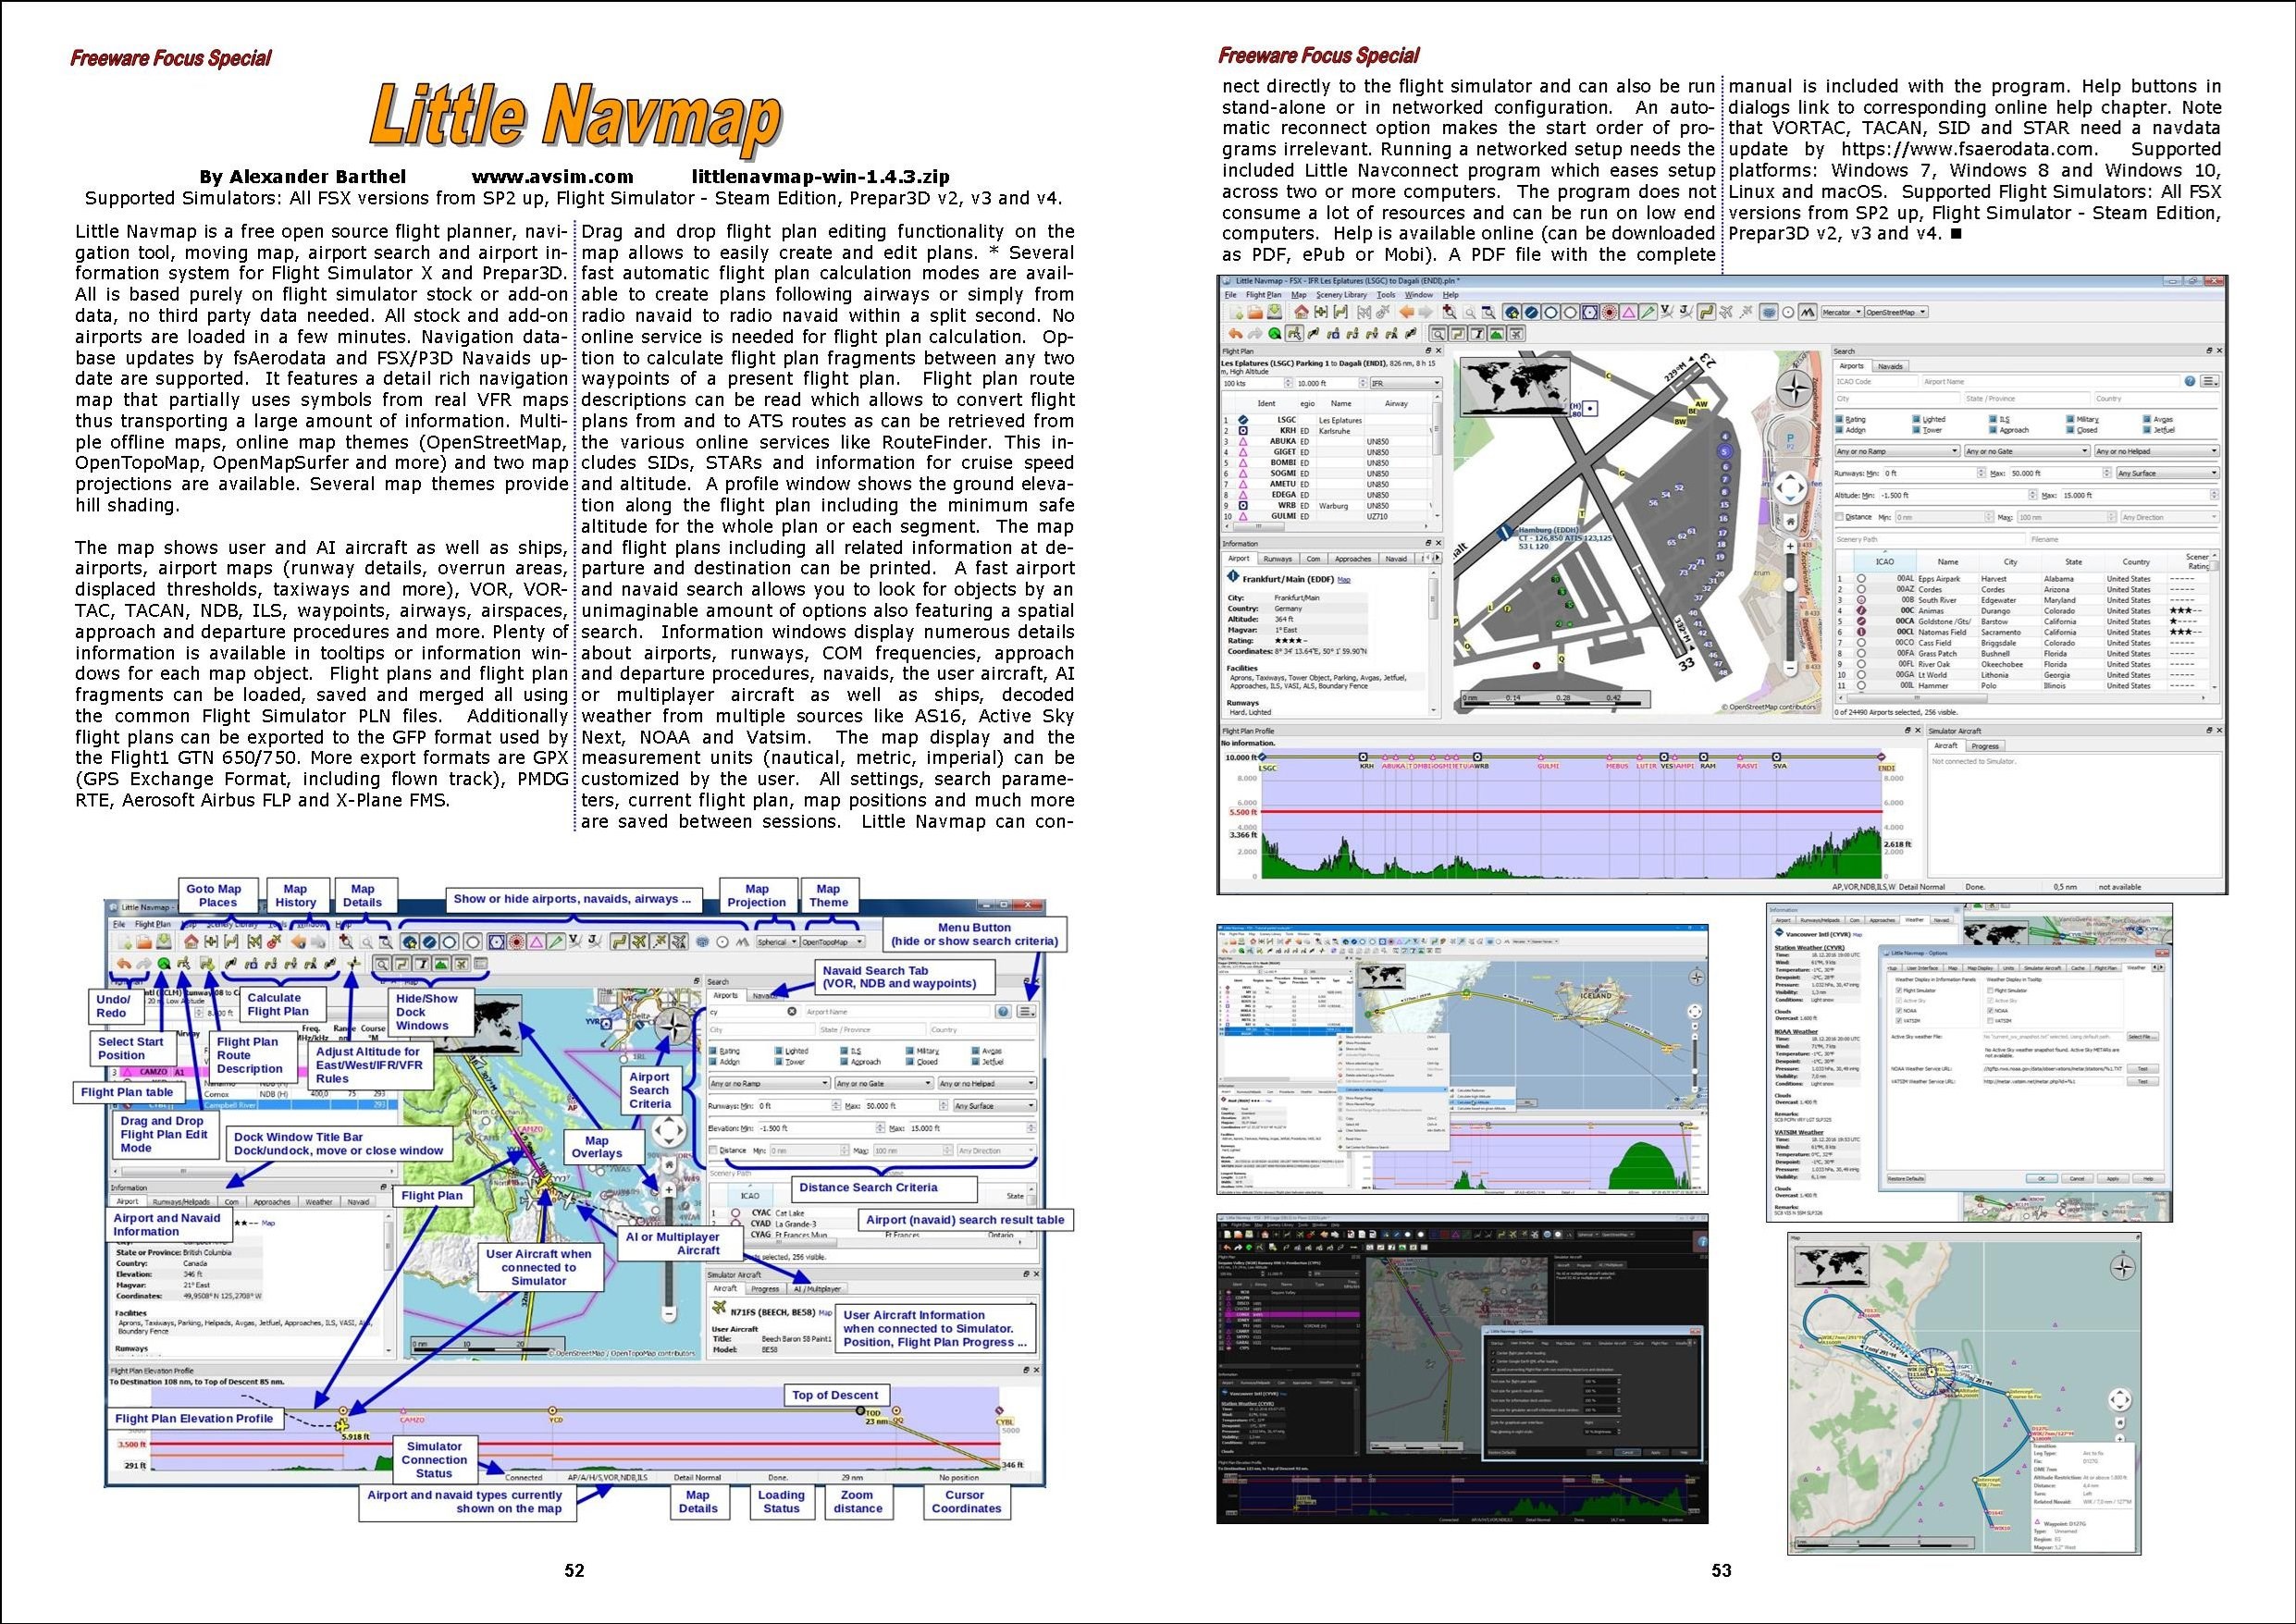Toggle Flight Plan Edit Mode in Les Eplatures window
2296x1624 pixels.
coord(1295,334)
